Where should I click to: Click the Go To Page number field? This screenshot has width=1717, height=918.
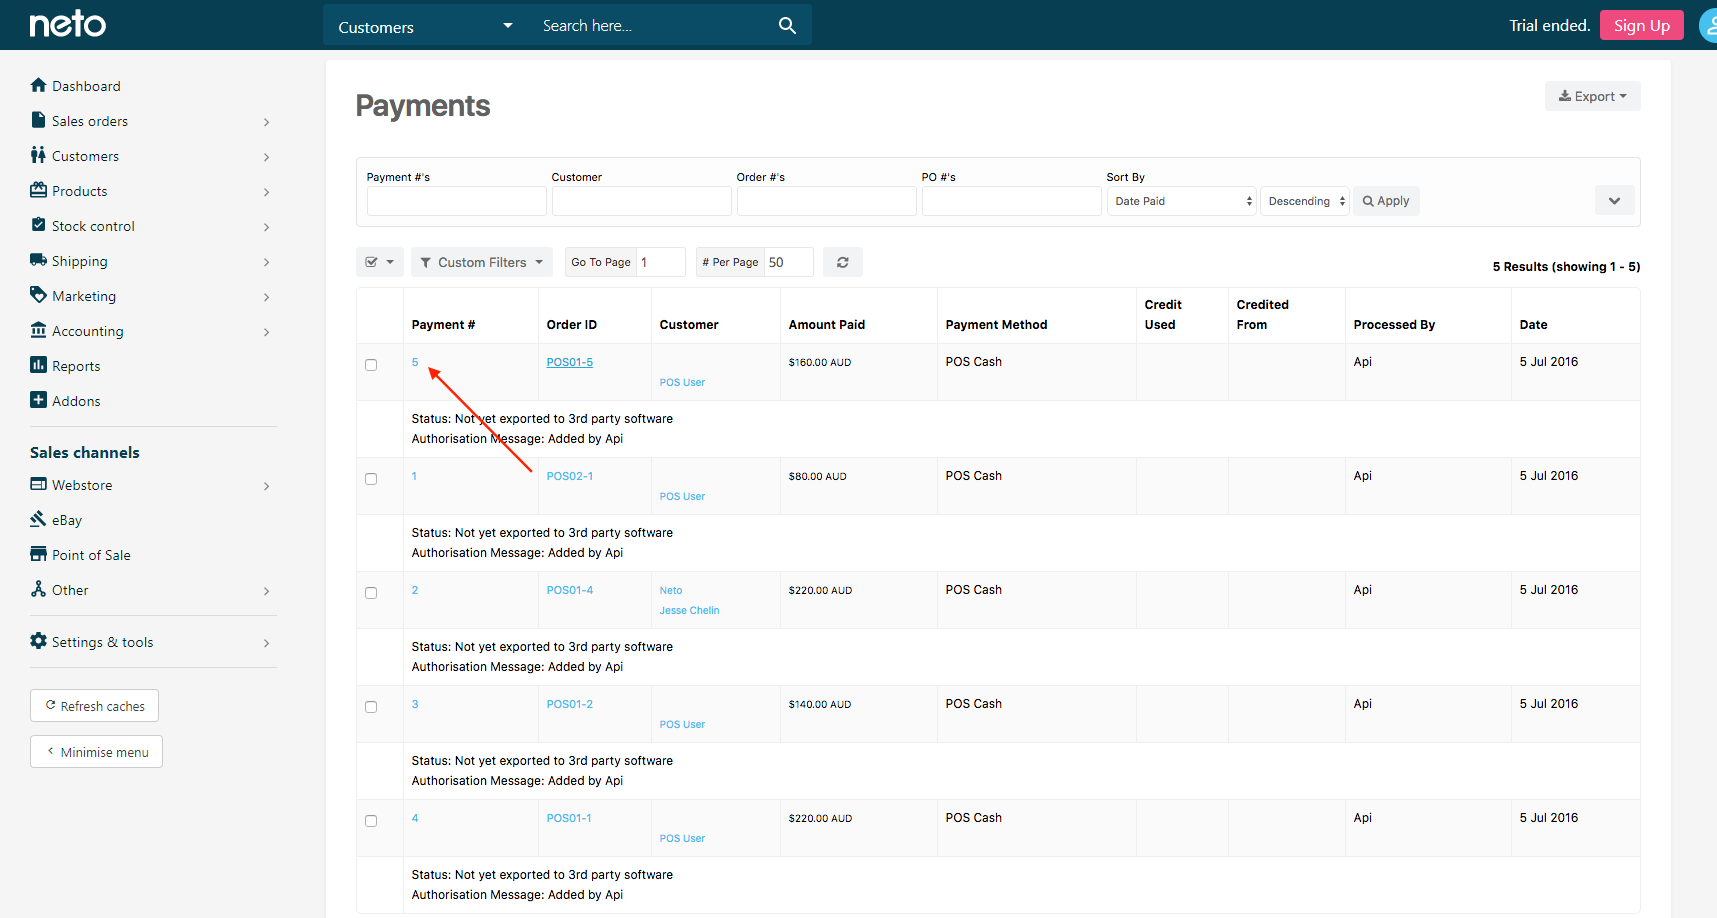pyautogui.click(x=661, y=262)
